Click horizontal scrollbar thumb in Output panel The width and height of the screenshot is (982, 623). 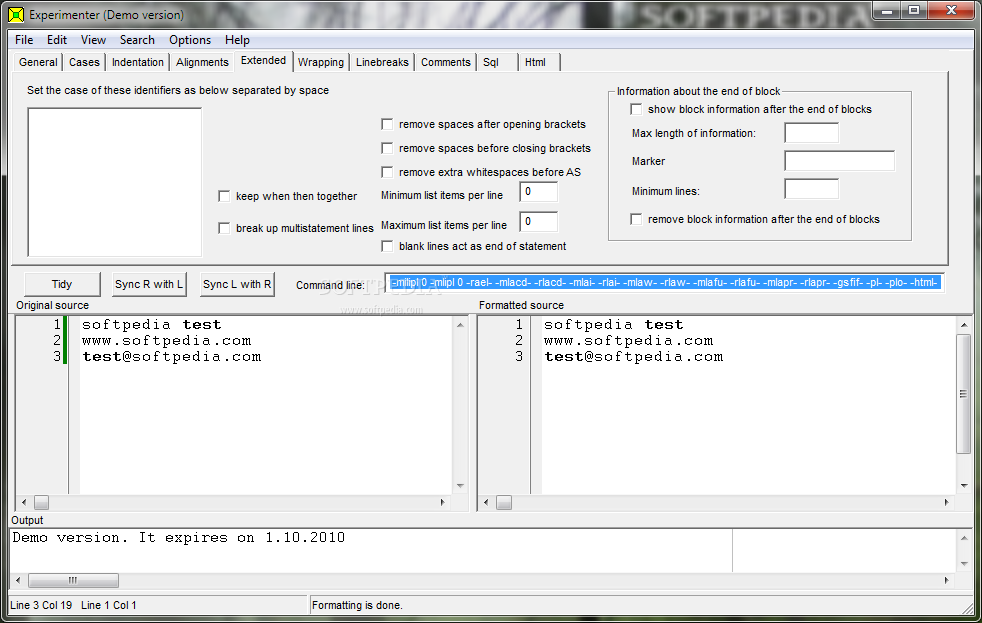(x=73, y=580)
